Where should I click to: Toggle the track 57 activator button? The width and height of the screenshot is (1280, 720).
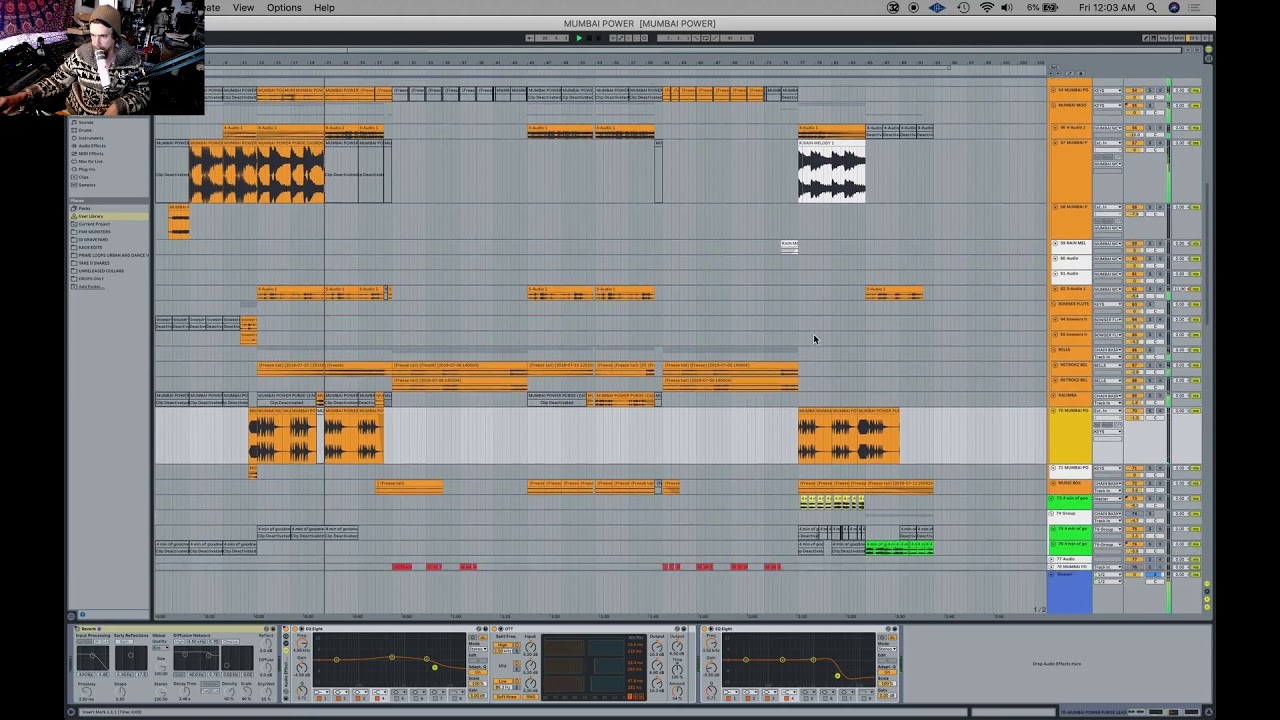(x=1134, y=143)
